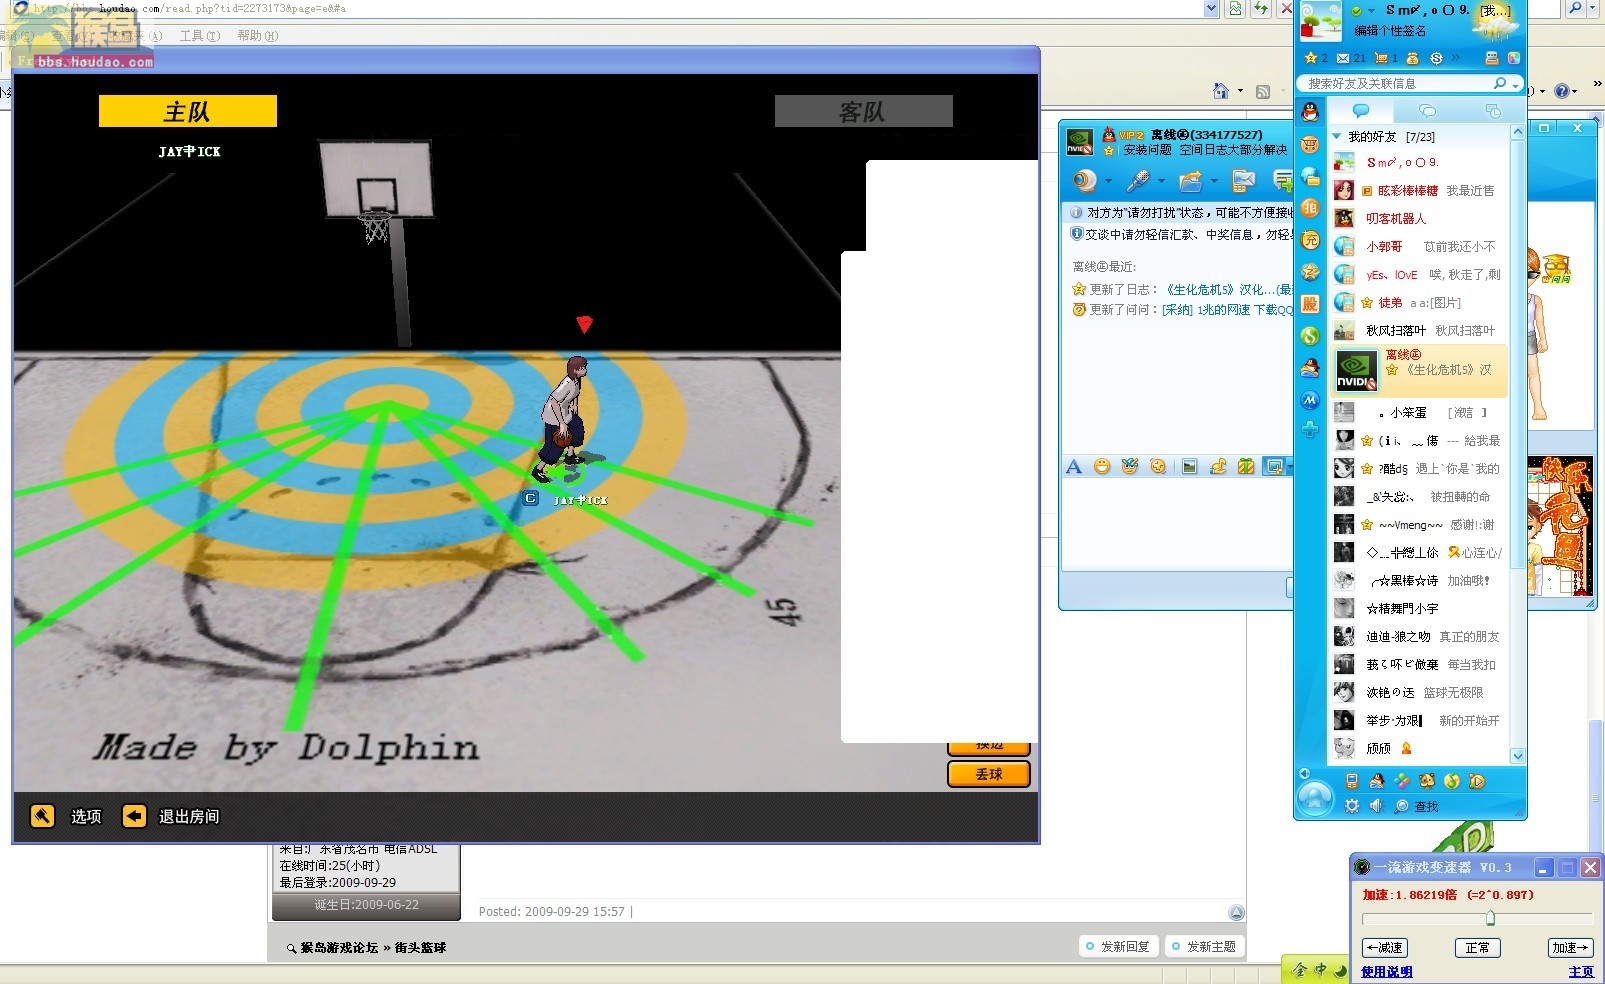Click the speed slider thumb in 变速器
This screenshot has width=1605, height=984.
(x=1490, y=918)
